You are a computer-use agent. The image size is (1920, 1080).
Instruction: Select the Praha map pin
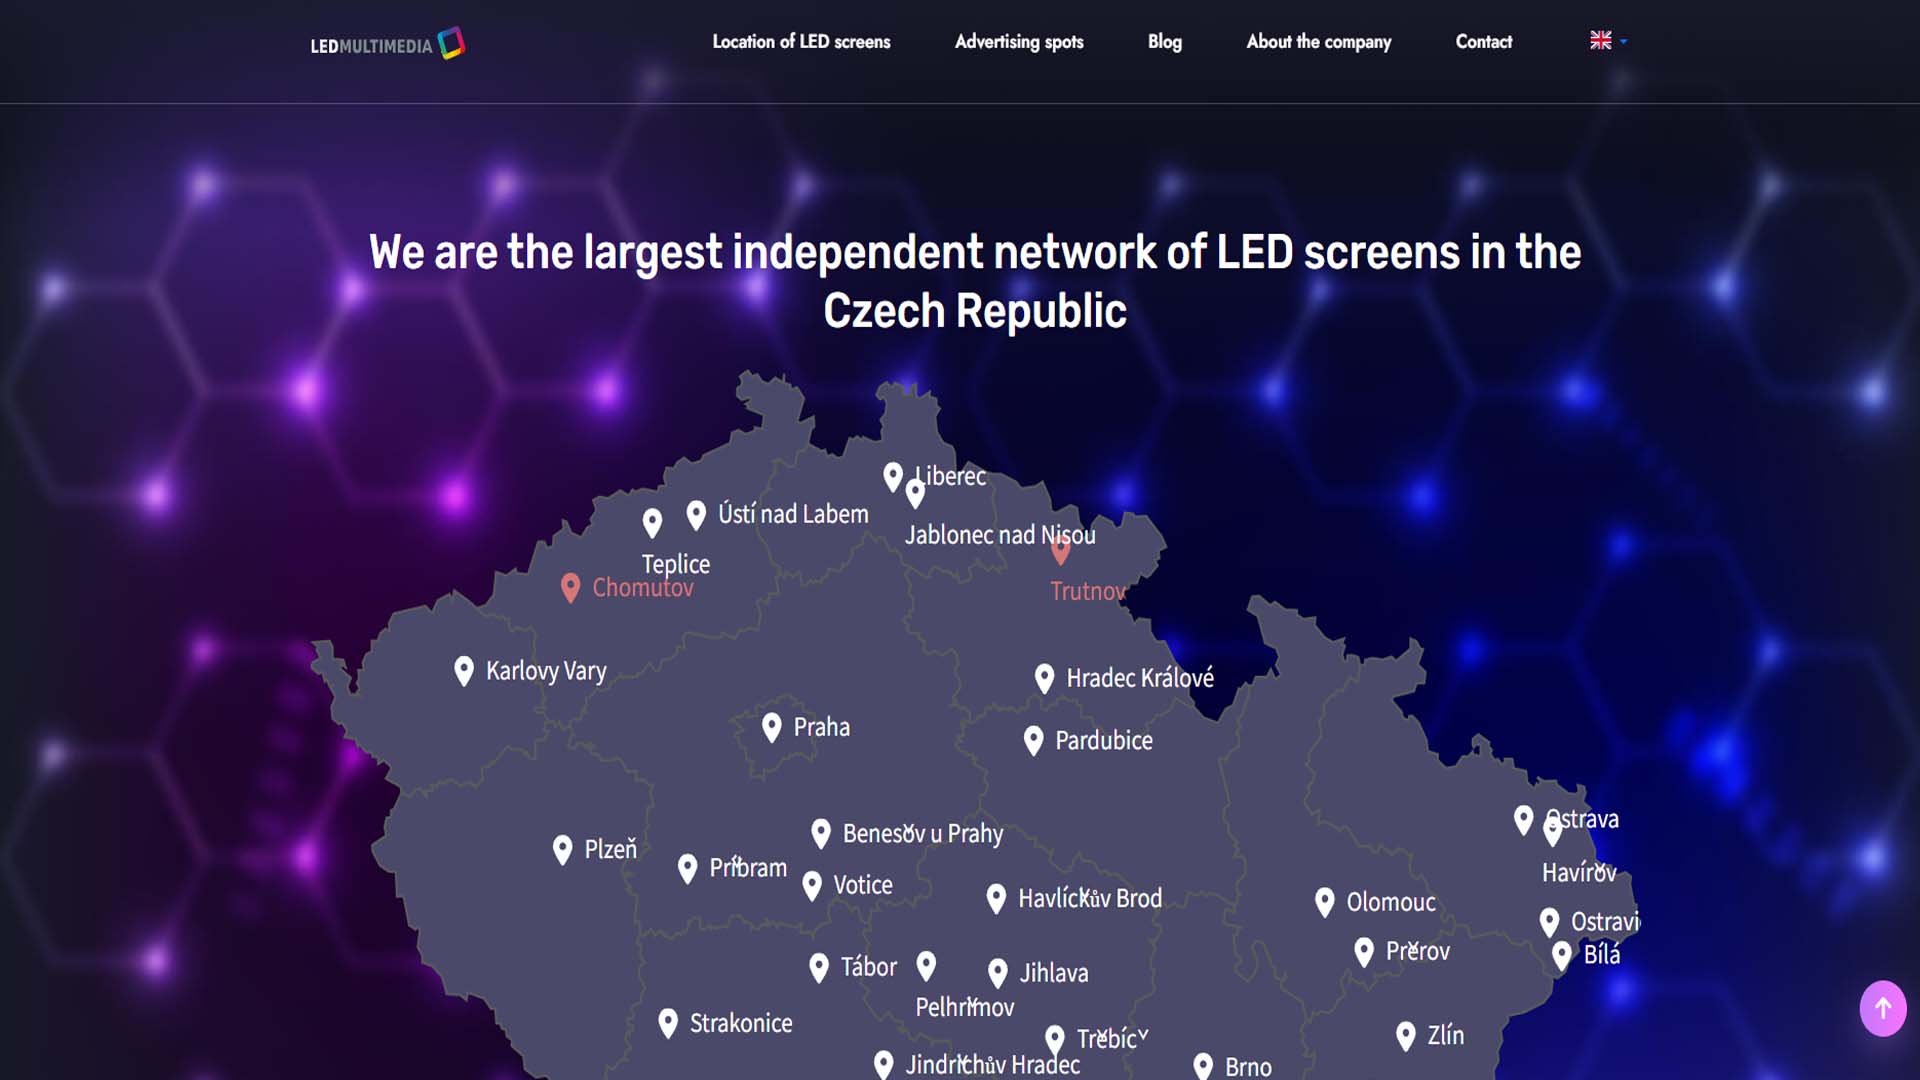click(771, 727)
